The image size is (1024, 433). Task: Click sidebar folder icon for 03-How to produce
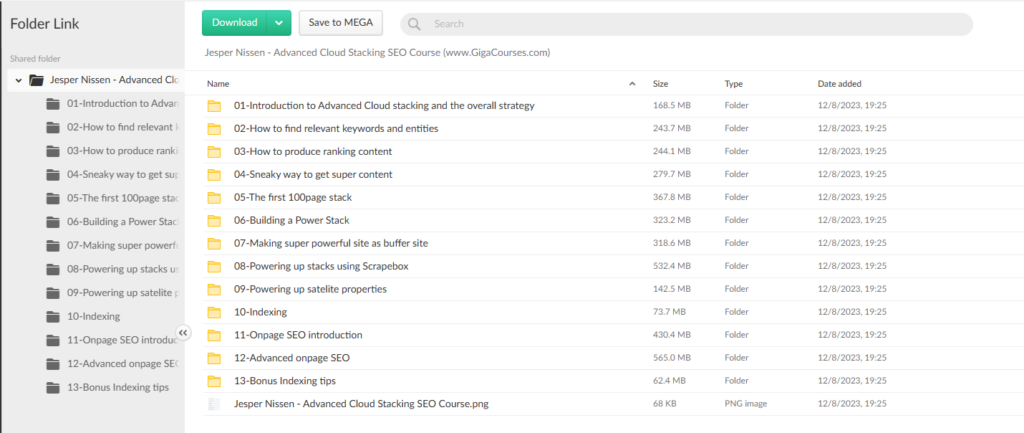coord(53,151)
